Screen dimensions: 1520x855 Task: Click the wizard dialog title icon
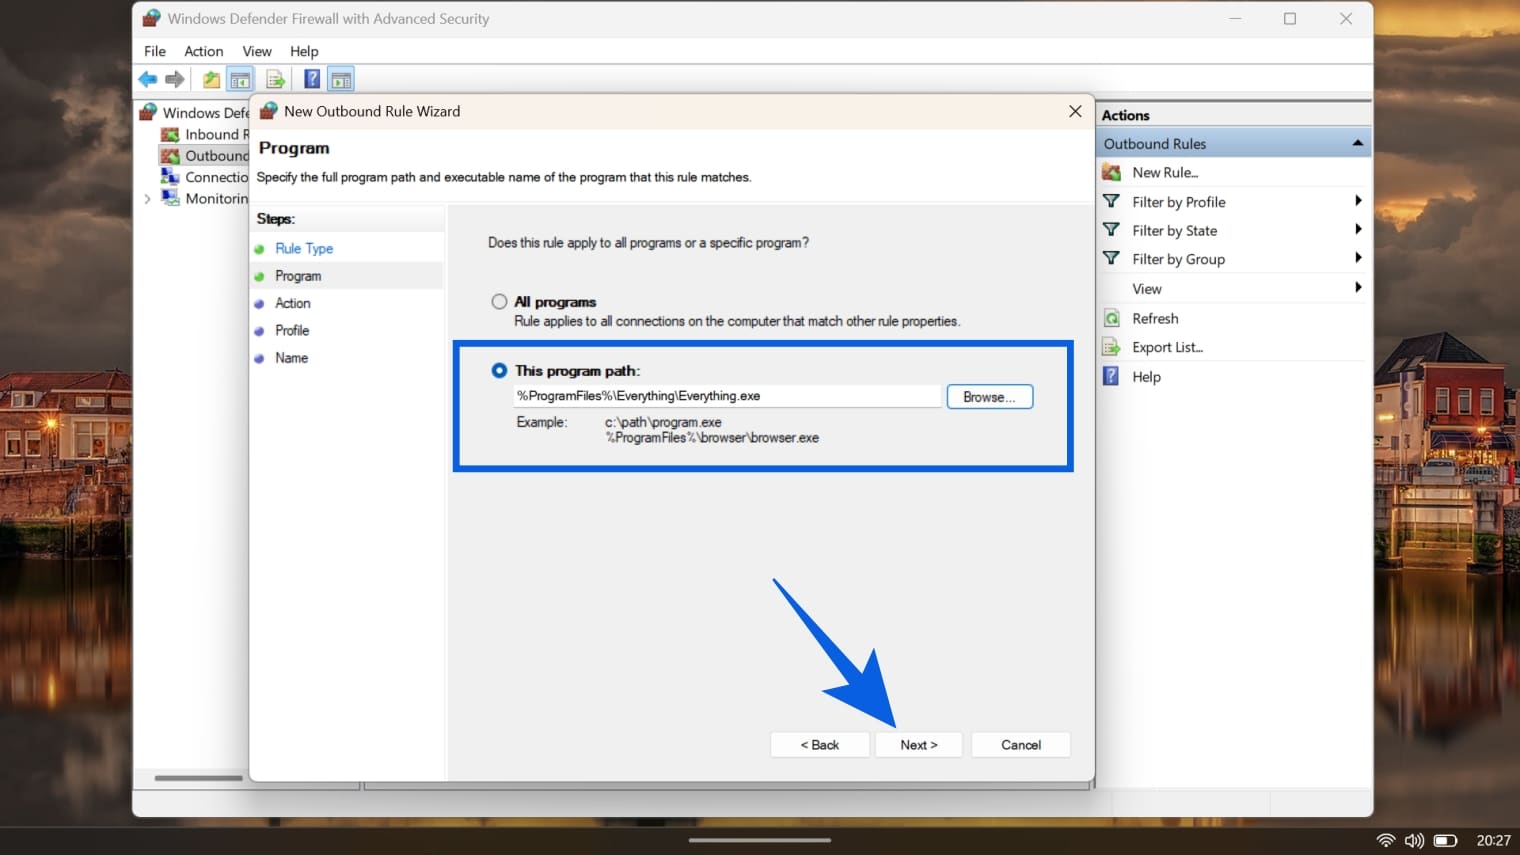268,111
